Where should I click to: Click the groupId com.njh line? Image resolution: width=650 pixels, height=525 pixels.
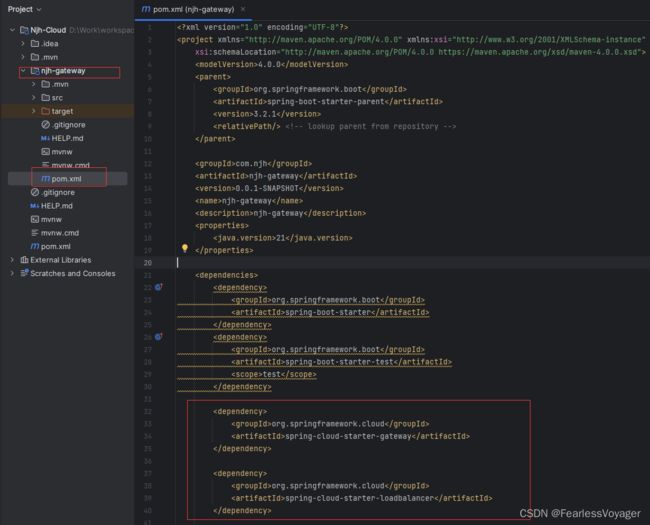click(253, 163)
